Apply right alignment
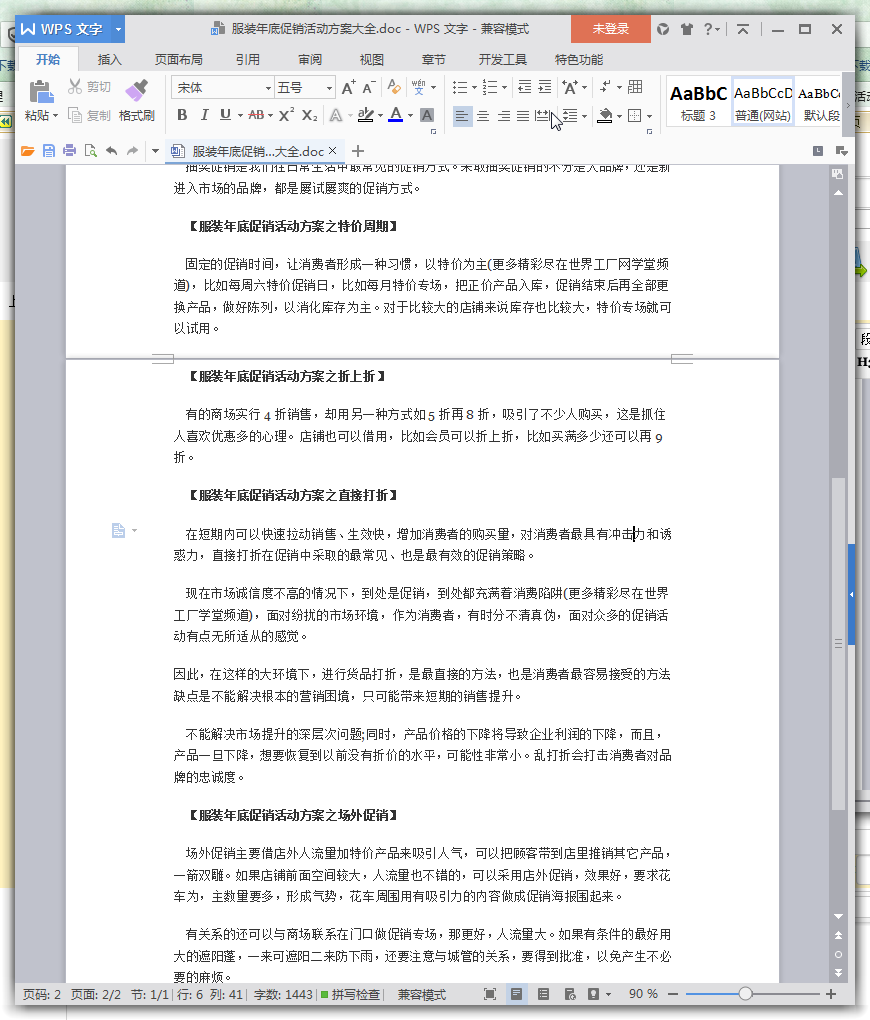Viewport: 870px width, 1020px height. click(x=503, y=116)
